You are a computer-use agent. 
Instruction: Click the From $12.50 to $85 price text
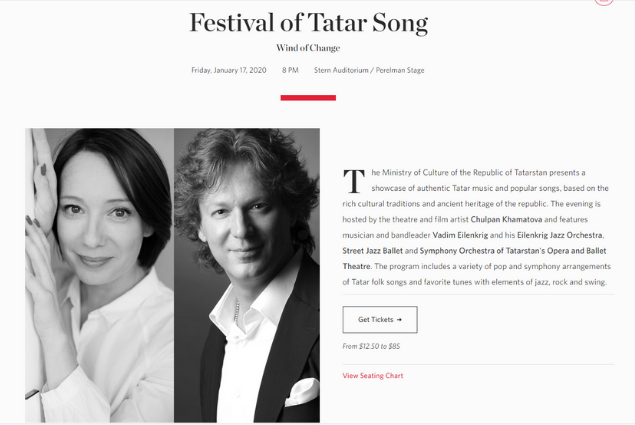click(371, 346)
